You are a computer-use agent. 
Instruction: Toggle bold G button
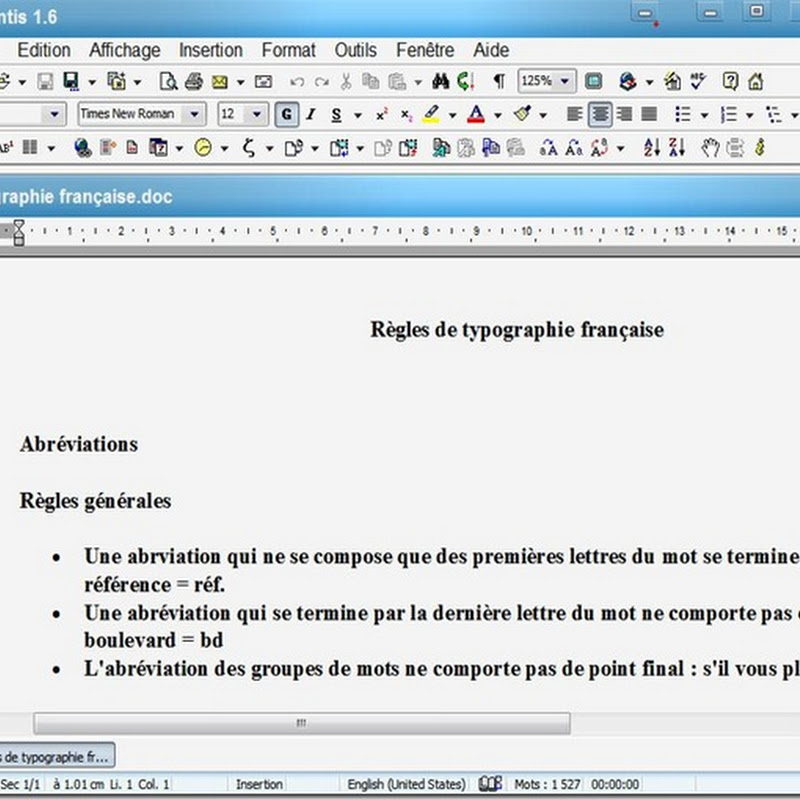tap(287, 114)
